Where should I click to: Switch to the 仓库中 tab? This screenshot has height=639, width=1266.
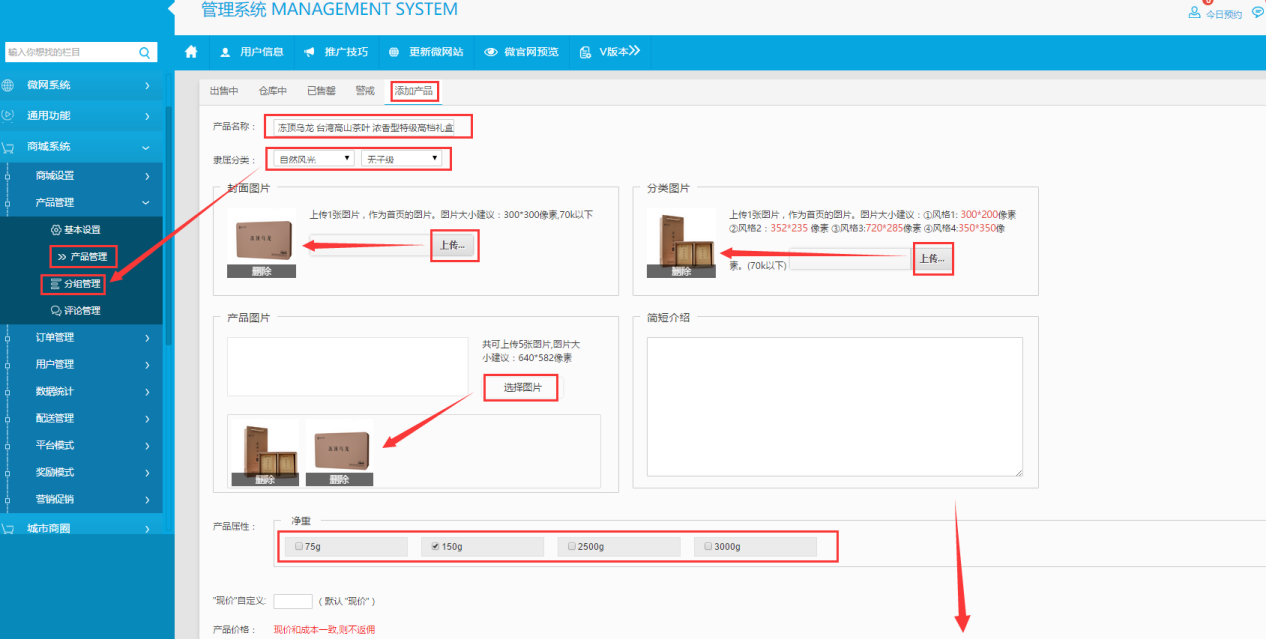tap(272, 91)
